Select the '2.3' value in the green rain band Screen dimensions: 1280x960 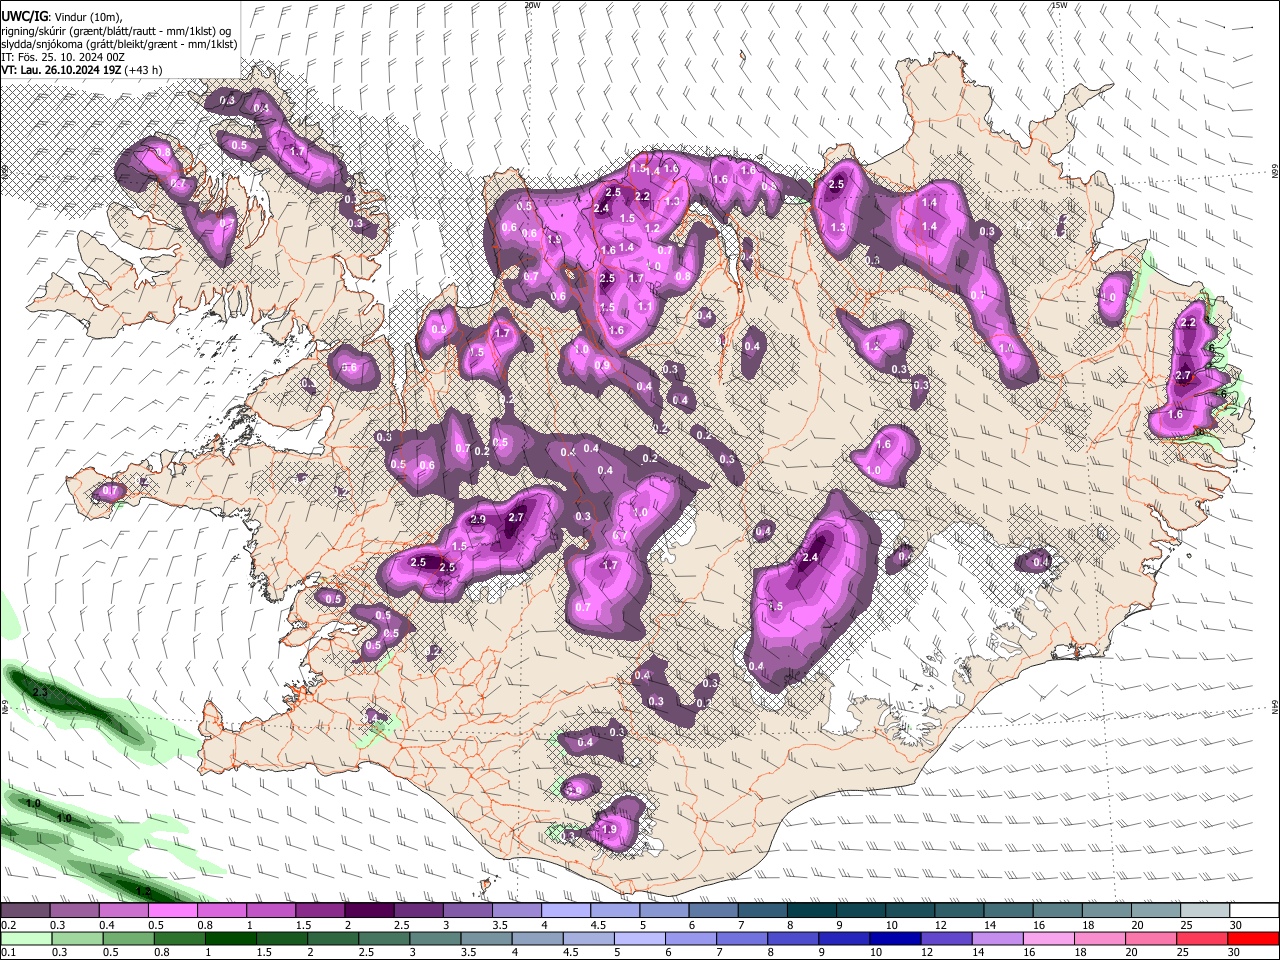pos(40,692)
